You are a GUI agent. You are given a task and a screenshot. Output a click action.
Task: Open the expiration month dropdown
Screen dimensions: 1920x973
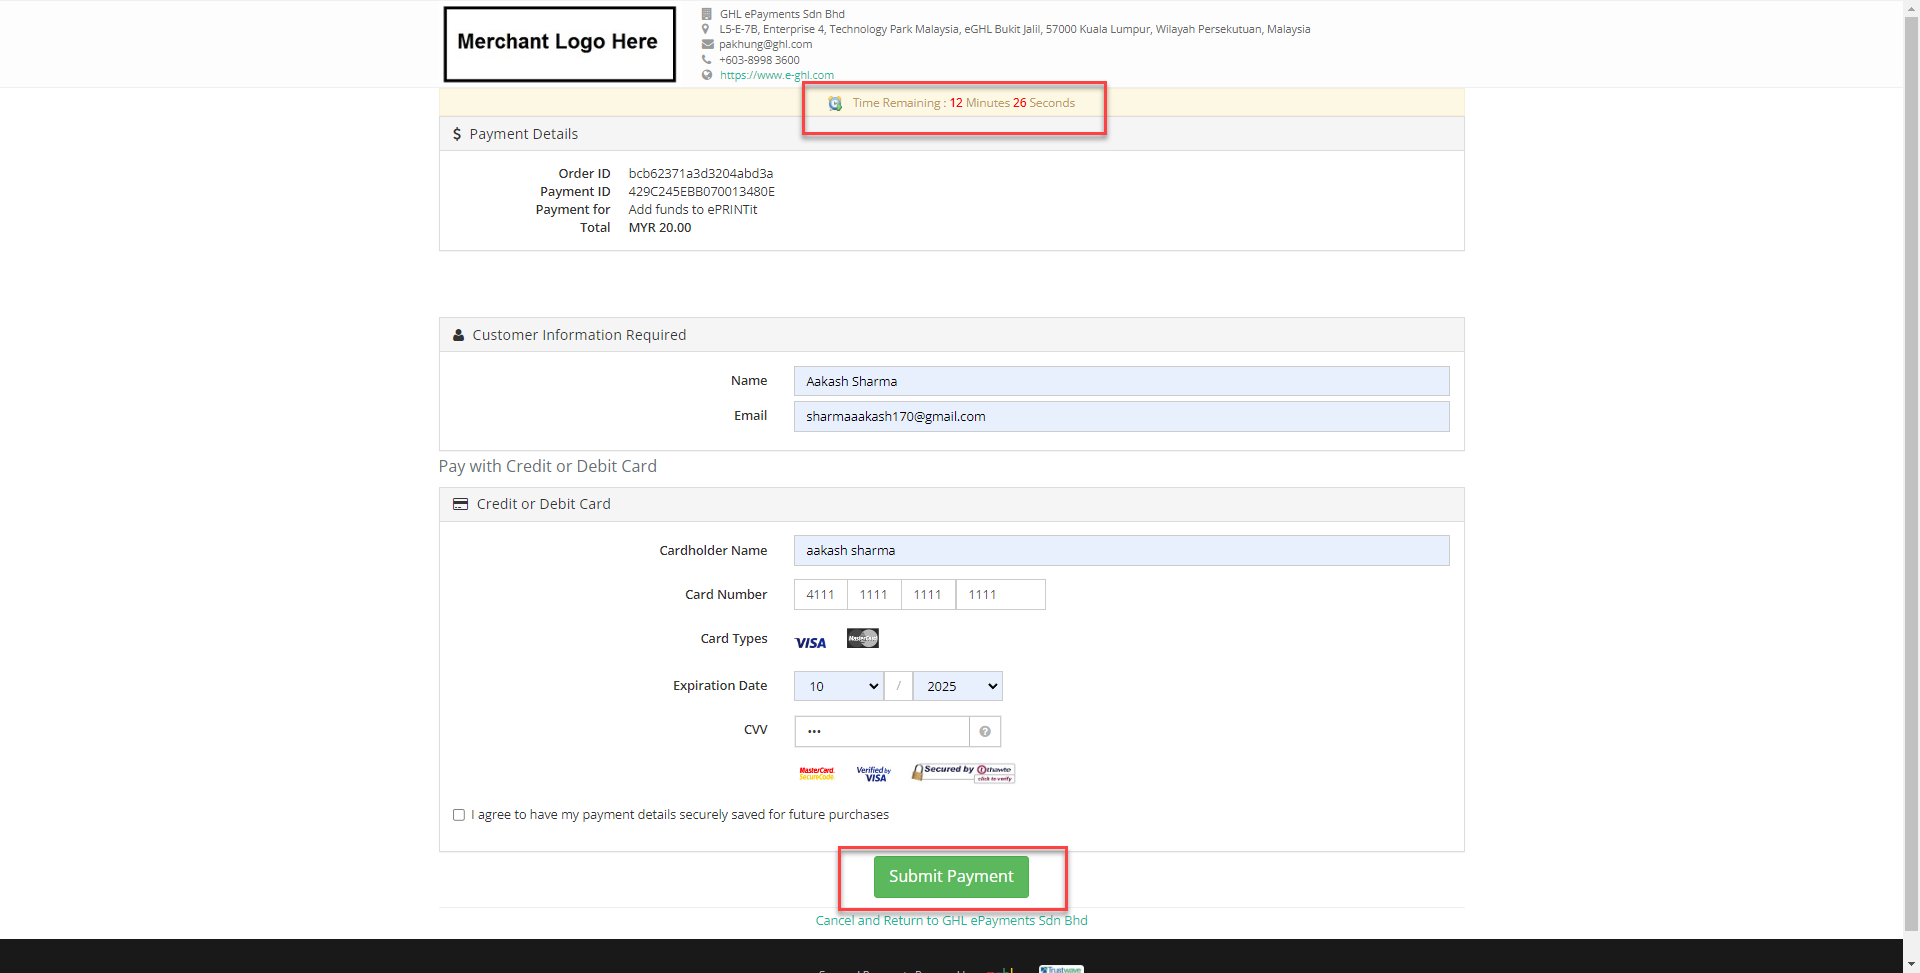pyautogui.click(x=839, y=686)
